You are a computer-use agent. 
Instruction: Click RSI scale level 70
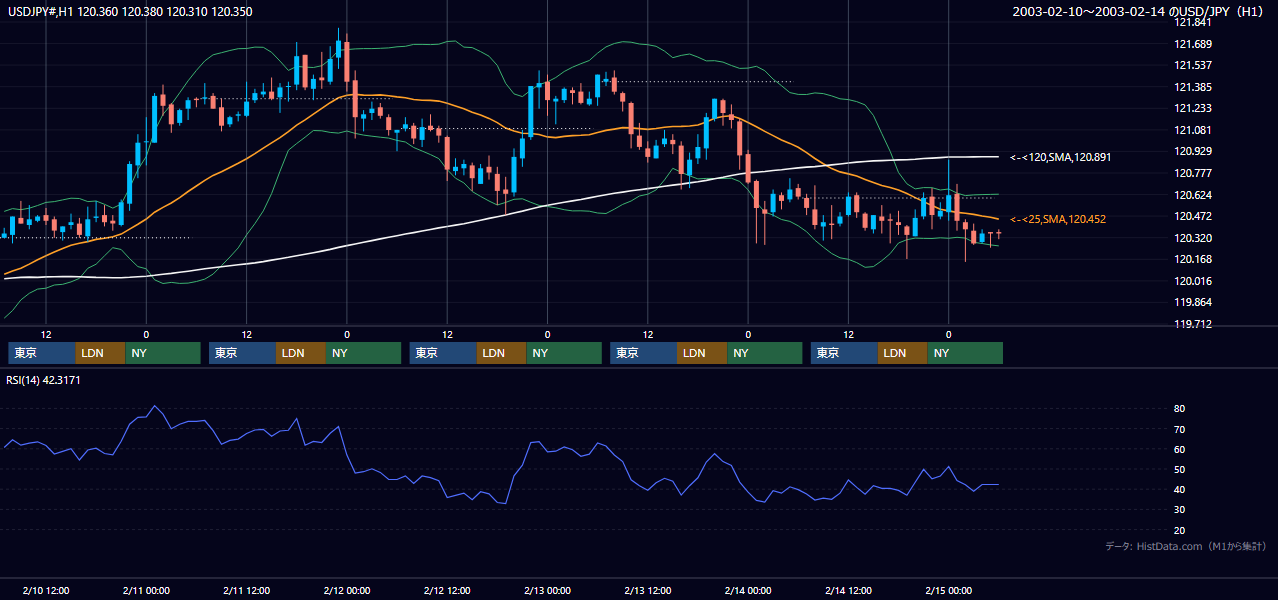1180,429
